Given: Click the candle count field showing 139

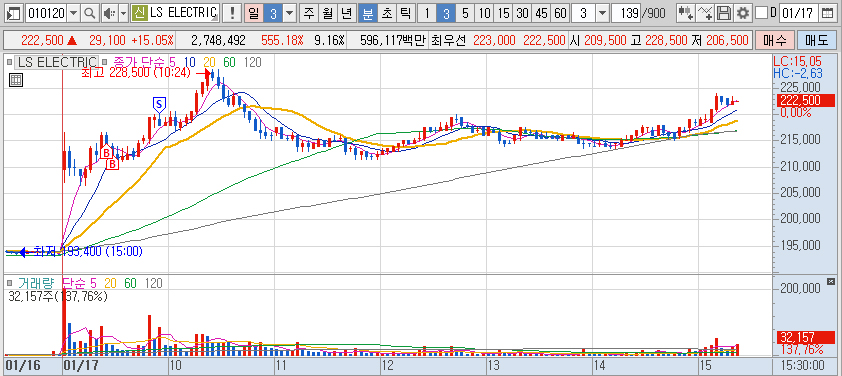Looking at the screenshot, I should pos(627,13).
